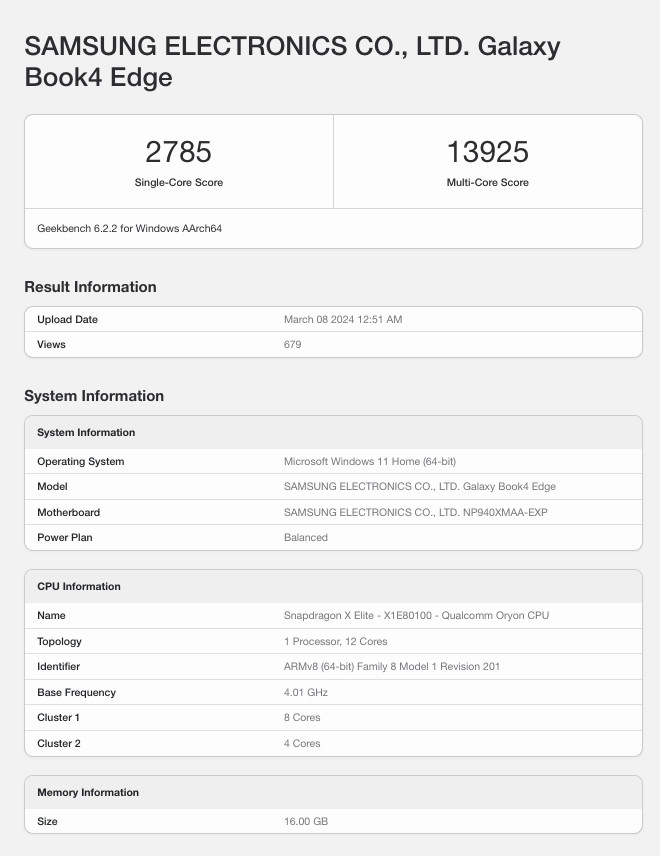This screenshot has height=856, width=660.
Task: Select the 8 Cores value
Action: click(302, 717)
